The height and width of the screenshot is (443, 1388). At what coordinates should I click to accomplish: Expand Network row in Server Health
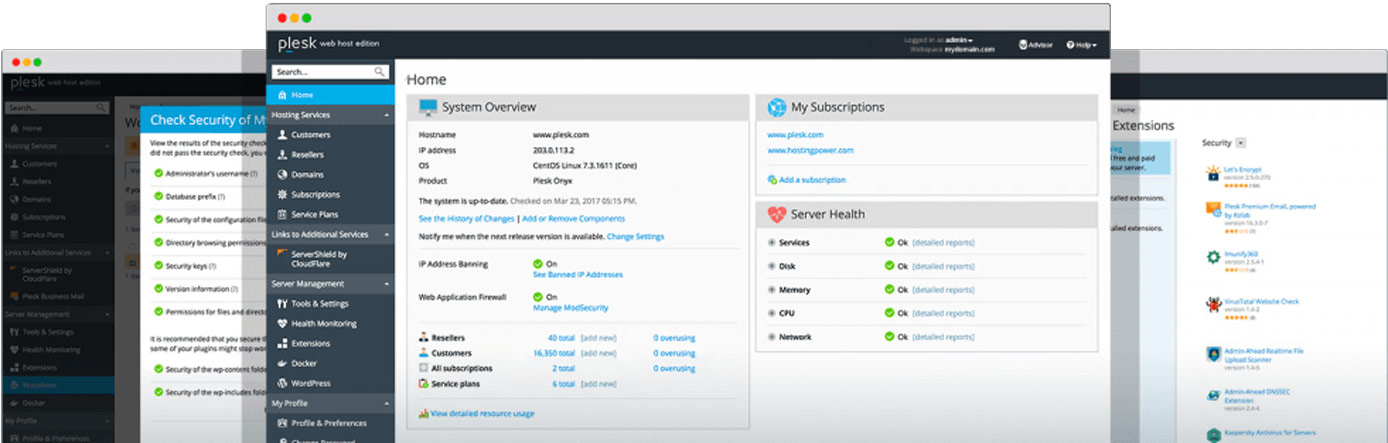tap(771, 338)
